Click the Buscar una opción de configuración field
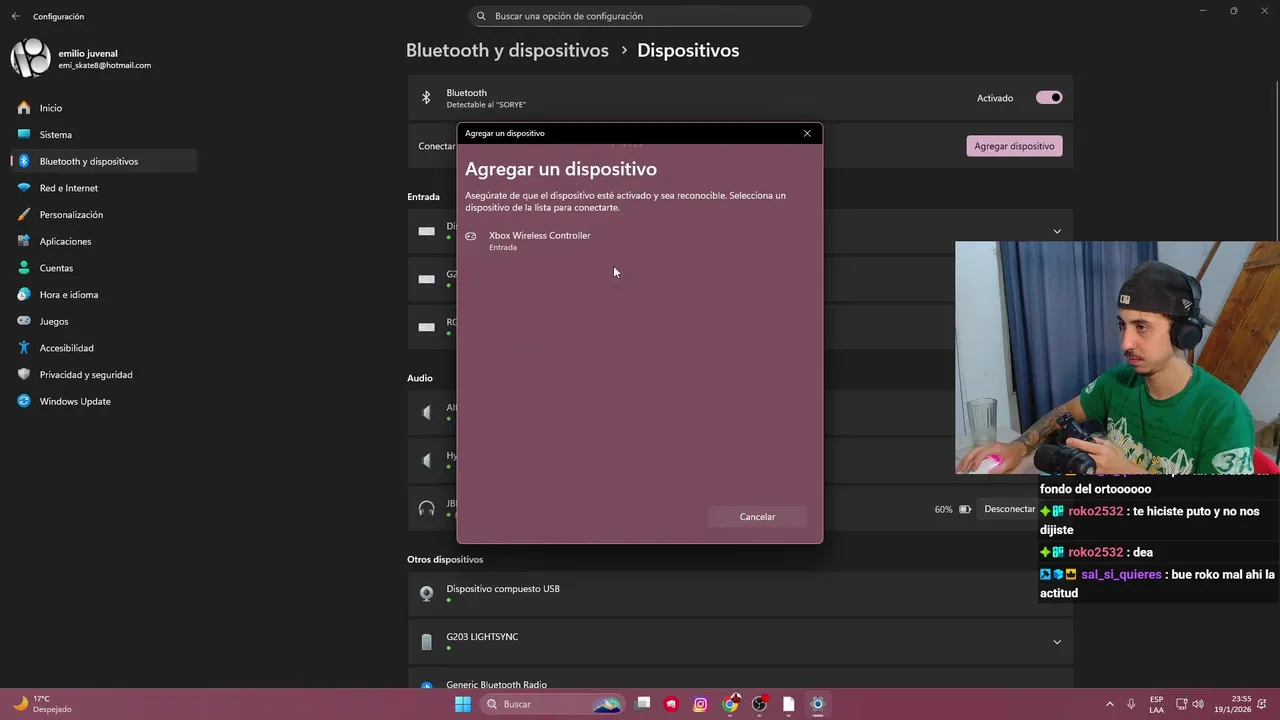 click(x=640, y=16)
